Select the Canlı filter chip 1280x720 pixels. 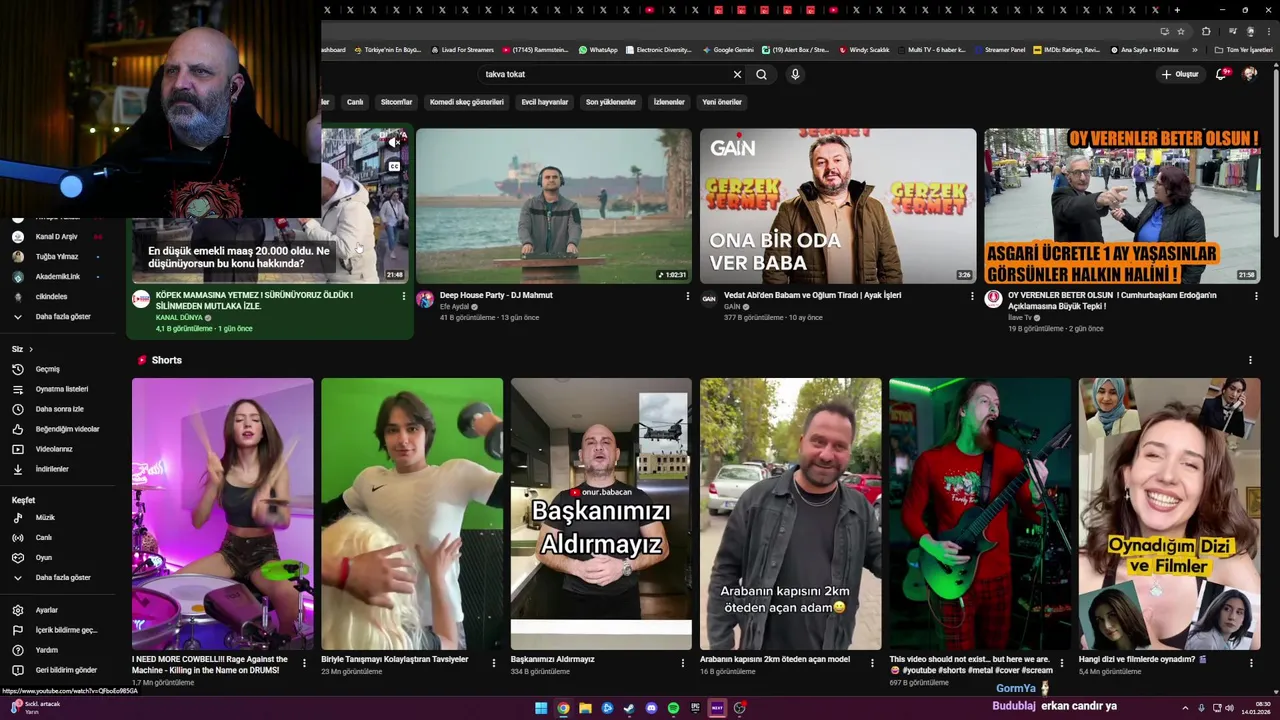tap(354, 102)
